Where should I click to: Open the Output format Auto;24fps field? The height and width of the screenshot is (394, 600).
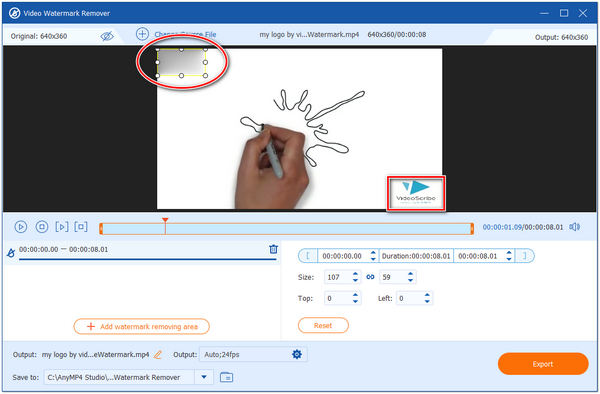(x=253, y=355)
